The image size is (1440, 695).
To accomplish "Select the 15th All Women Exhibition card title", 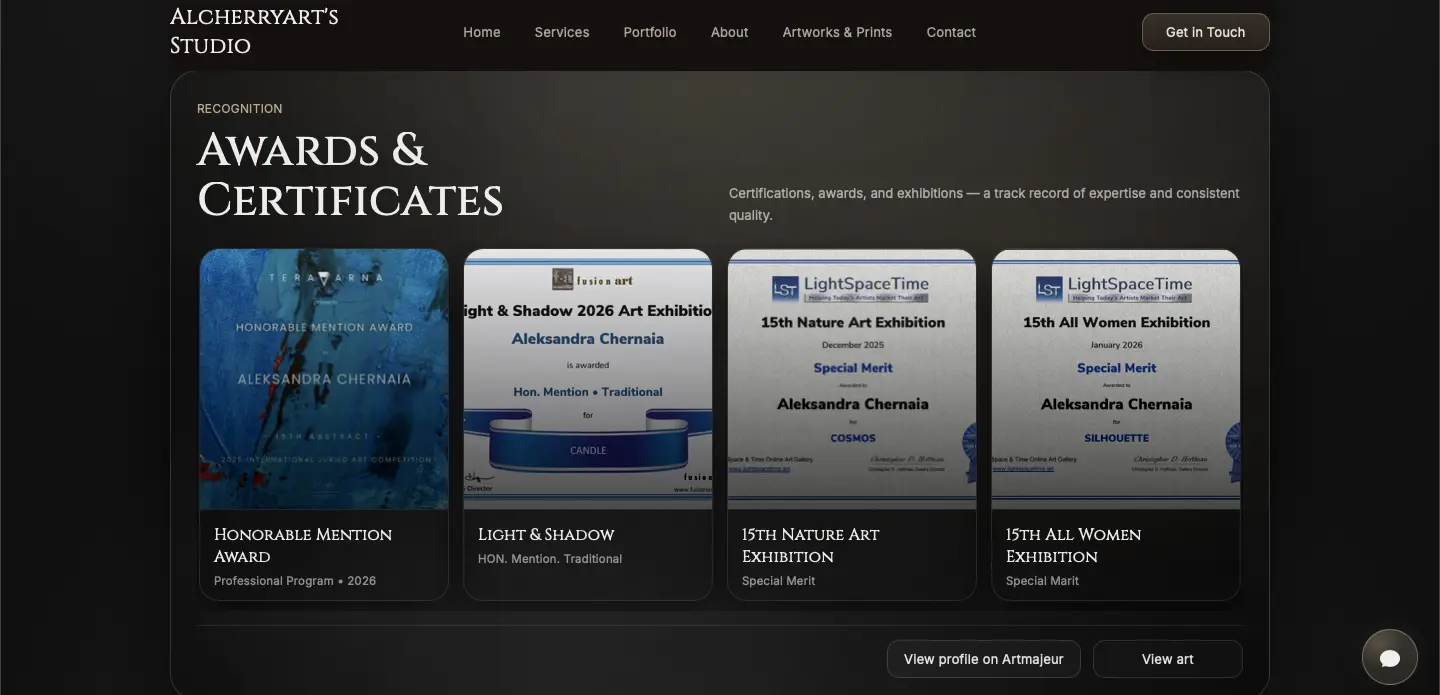I will (x=1073, y=545).
